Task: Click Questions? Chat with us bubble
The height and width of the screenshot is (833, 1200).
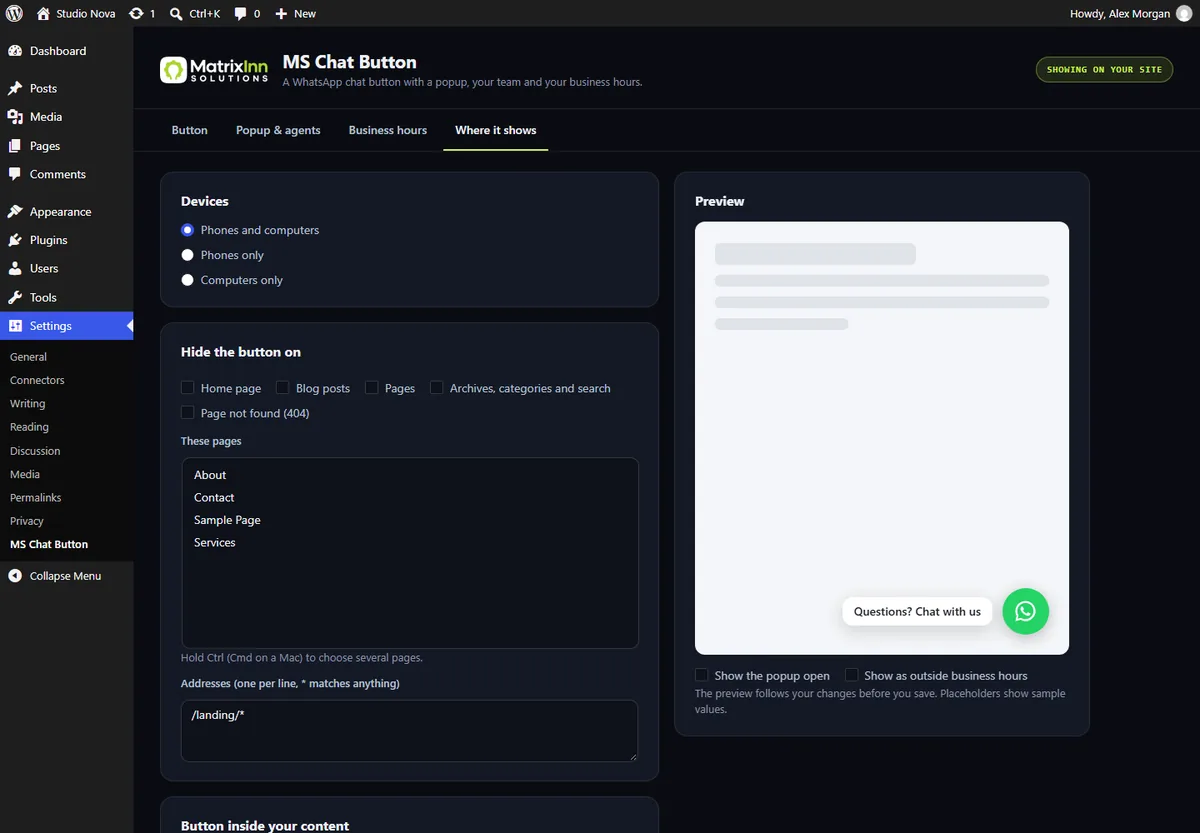Action: 917,612
